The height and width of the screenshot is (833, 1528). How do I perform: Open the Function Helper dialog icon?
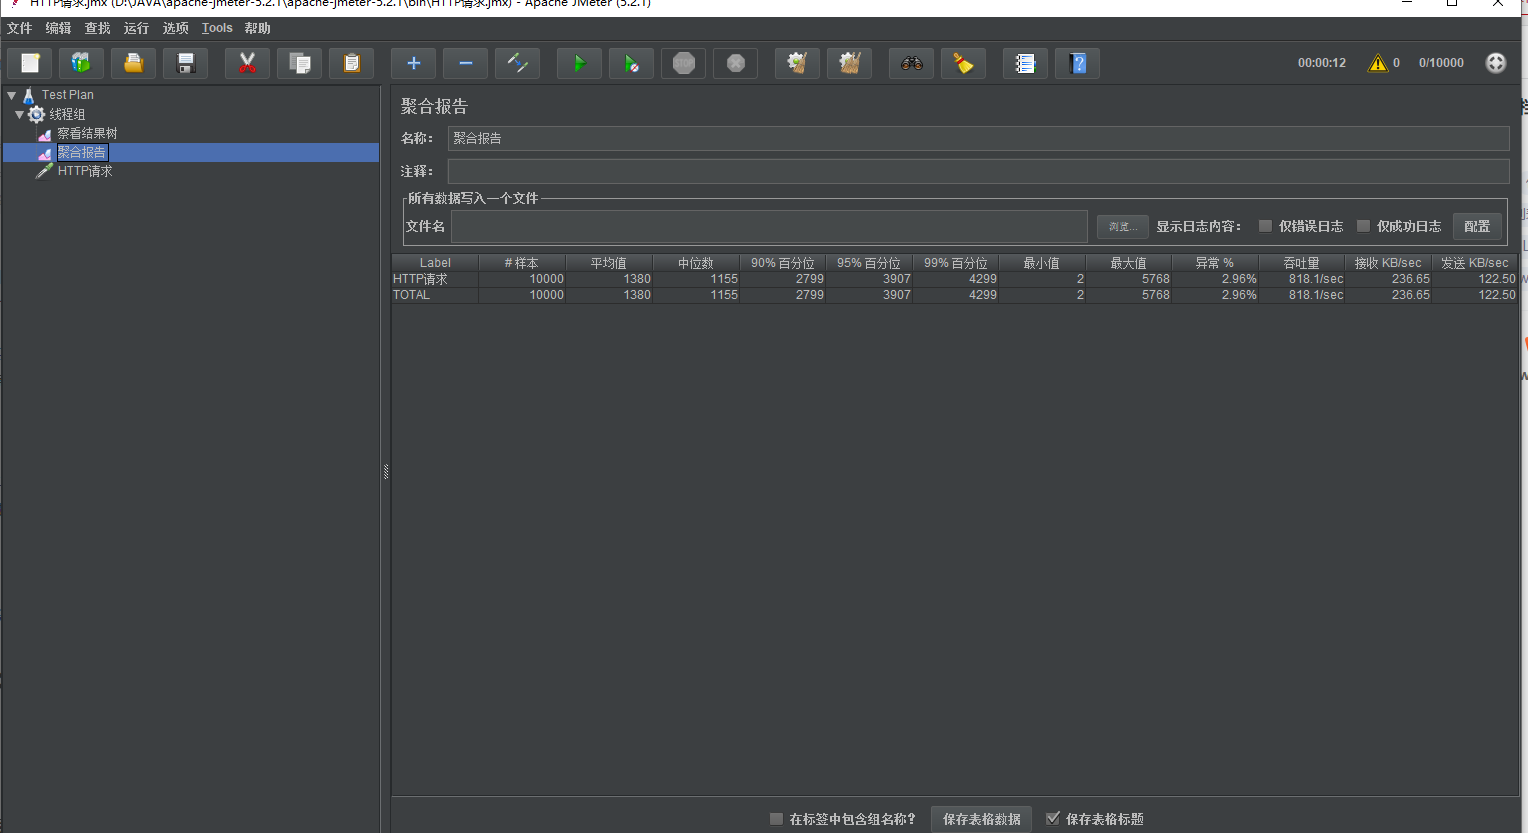[x=1026, y=63]
